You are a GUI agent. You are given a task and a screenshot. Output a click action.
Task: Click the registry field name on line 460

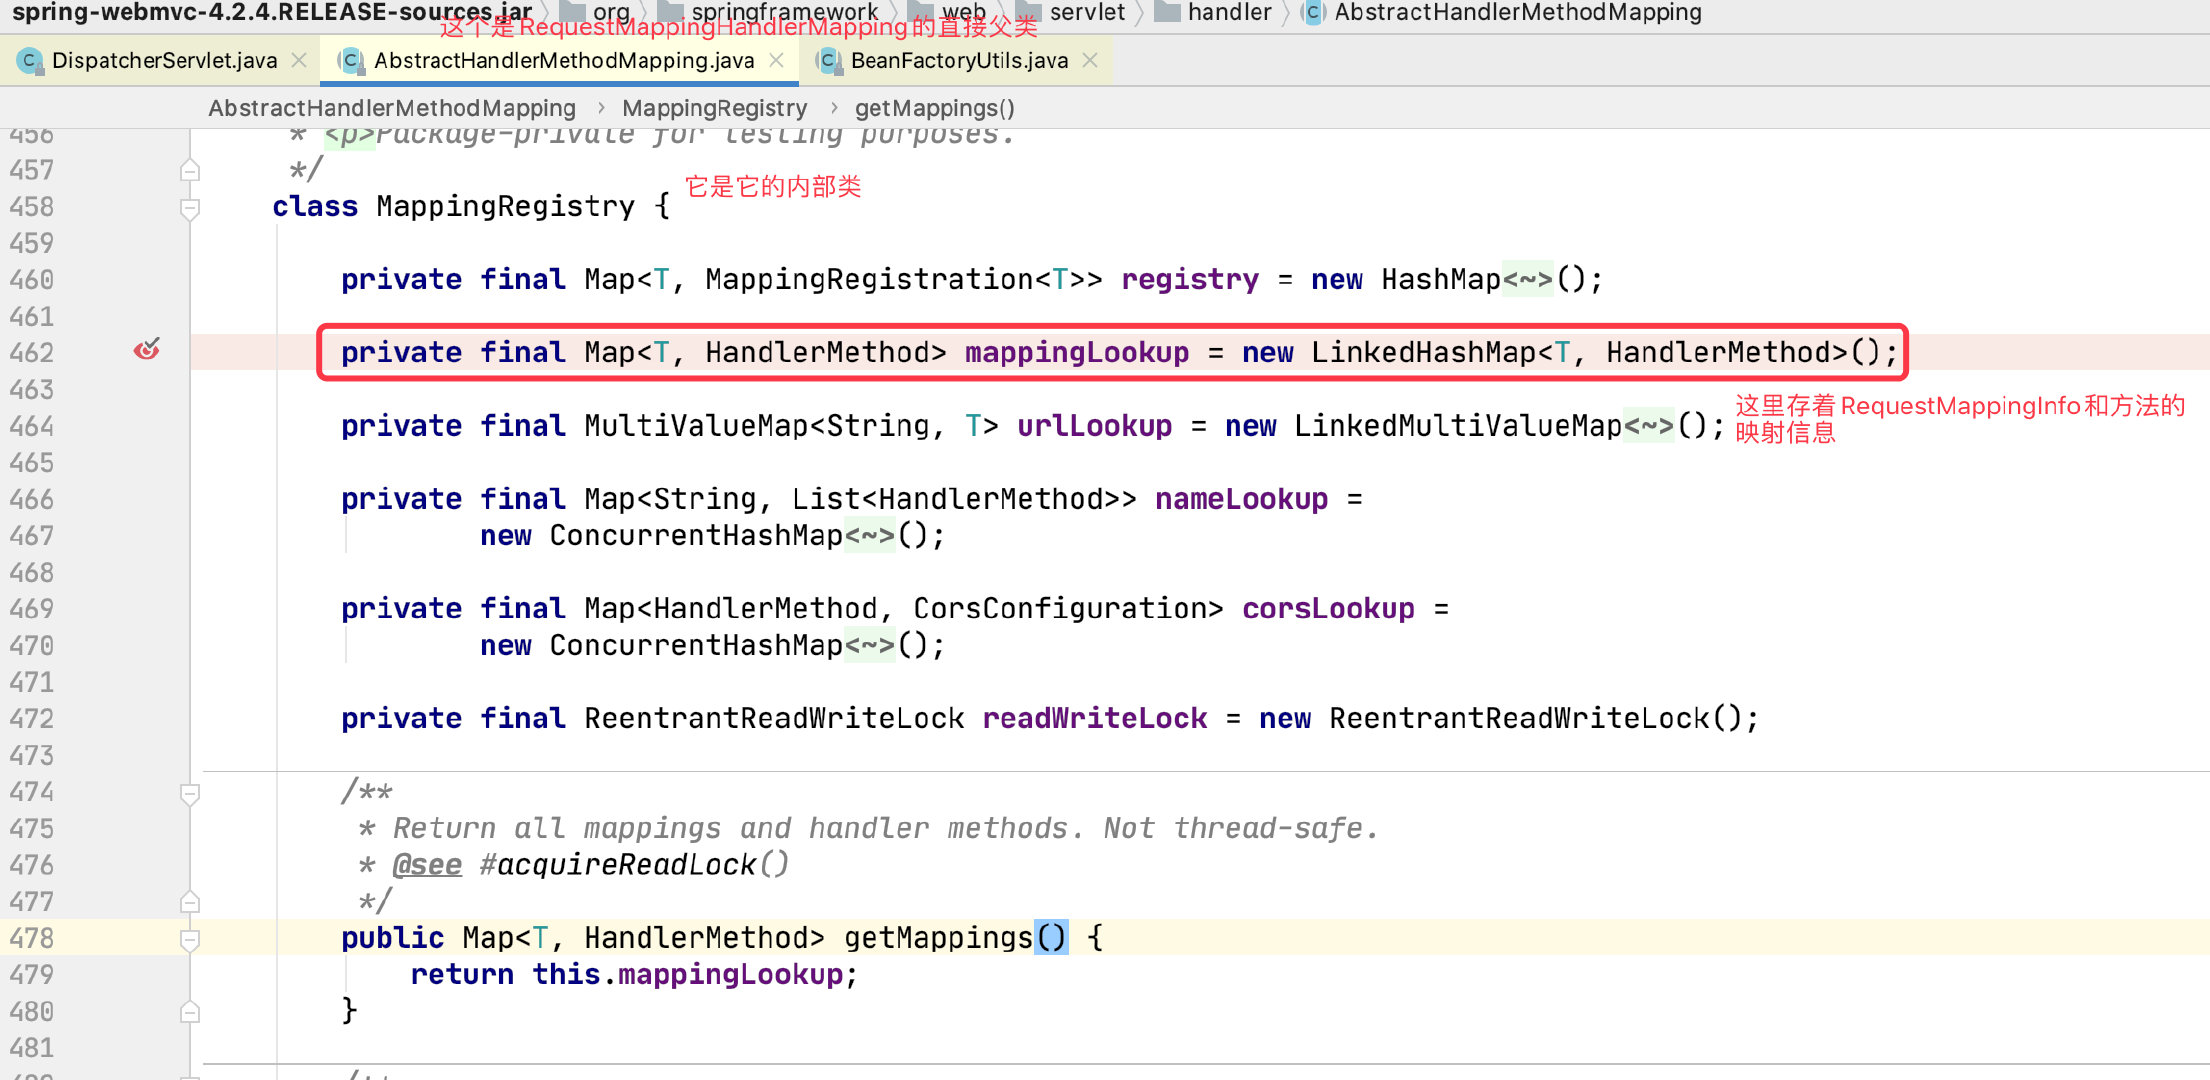[1190, 280]
